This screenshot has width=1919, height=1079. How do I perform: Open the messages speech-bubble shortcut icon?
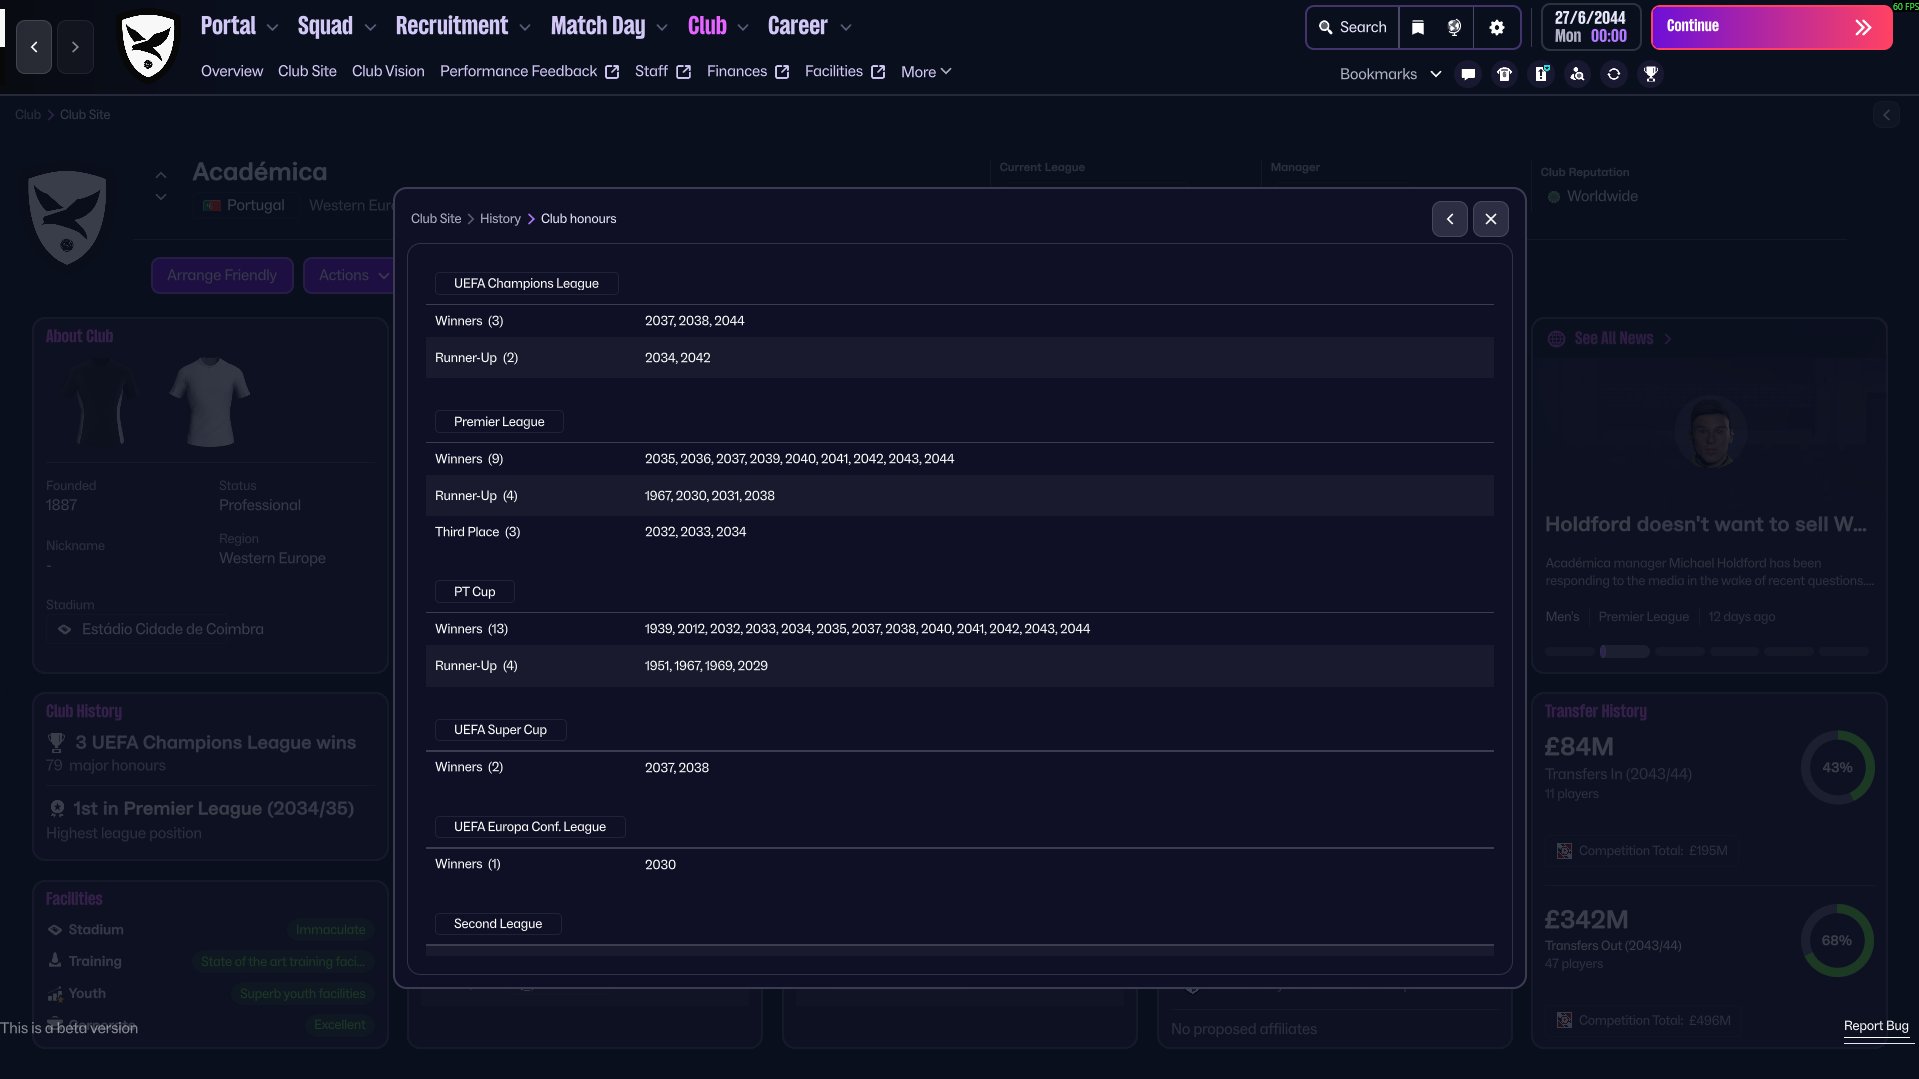pos(1468,74)
